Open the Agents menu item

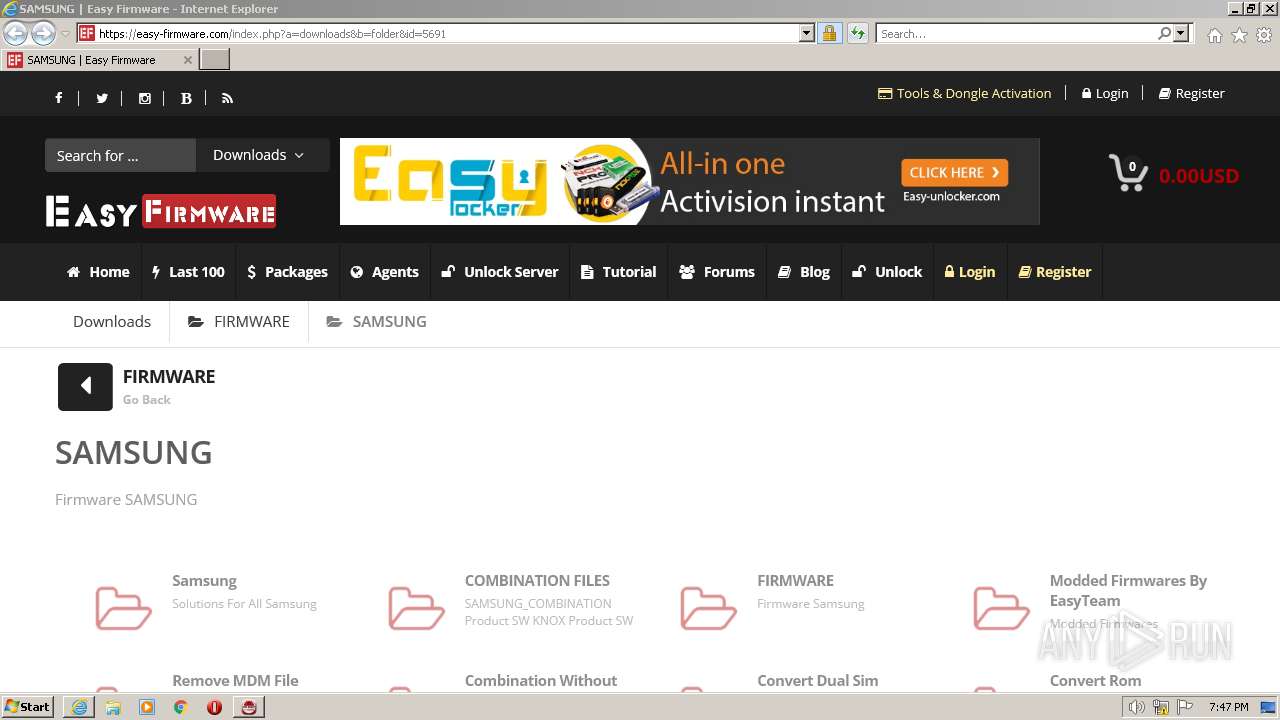385,272
